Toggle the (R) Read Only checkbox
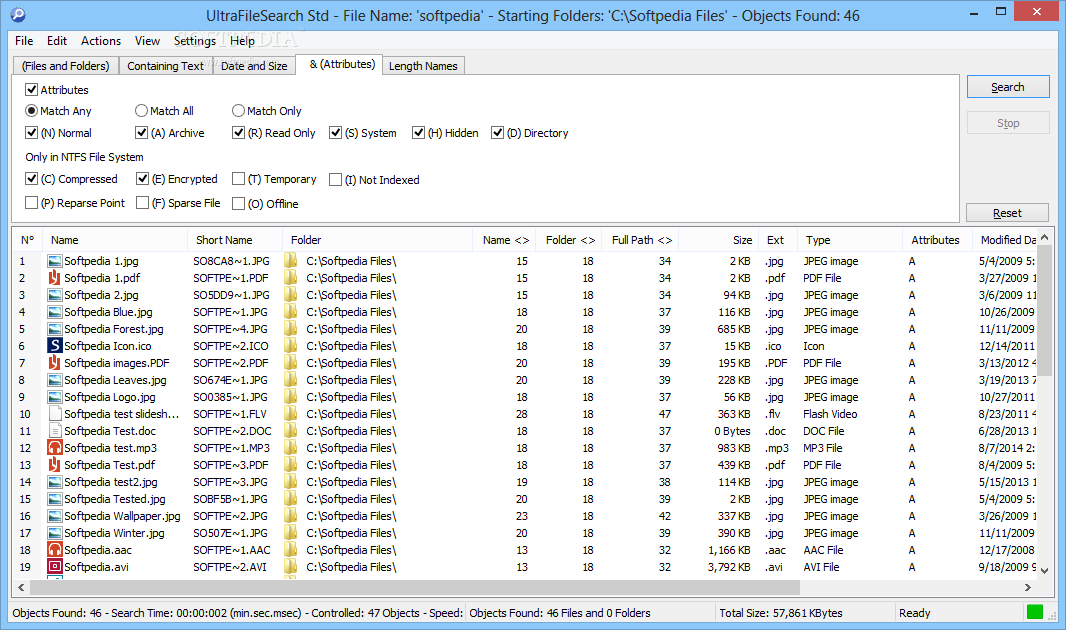 point(238,133)
